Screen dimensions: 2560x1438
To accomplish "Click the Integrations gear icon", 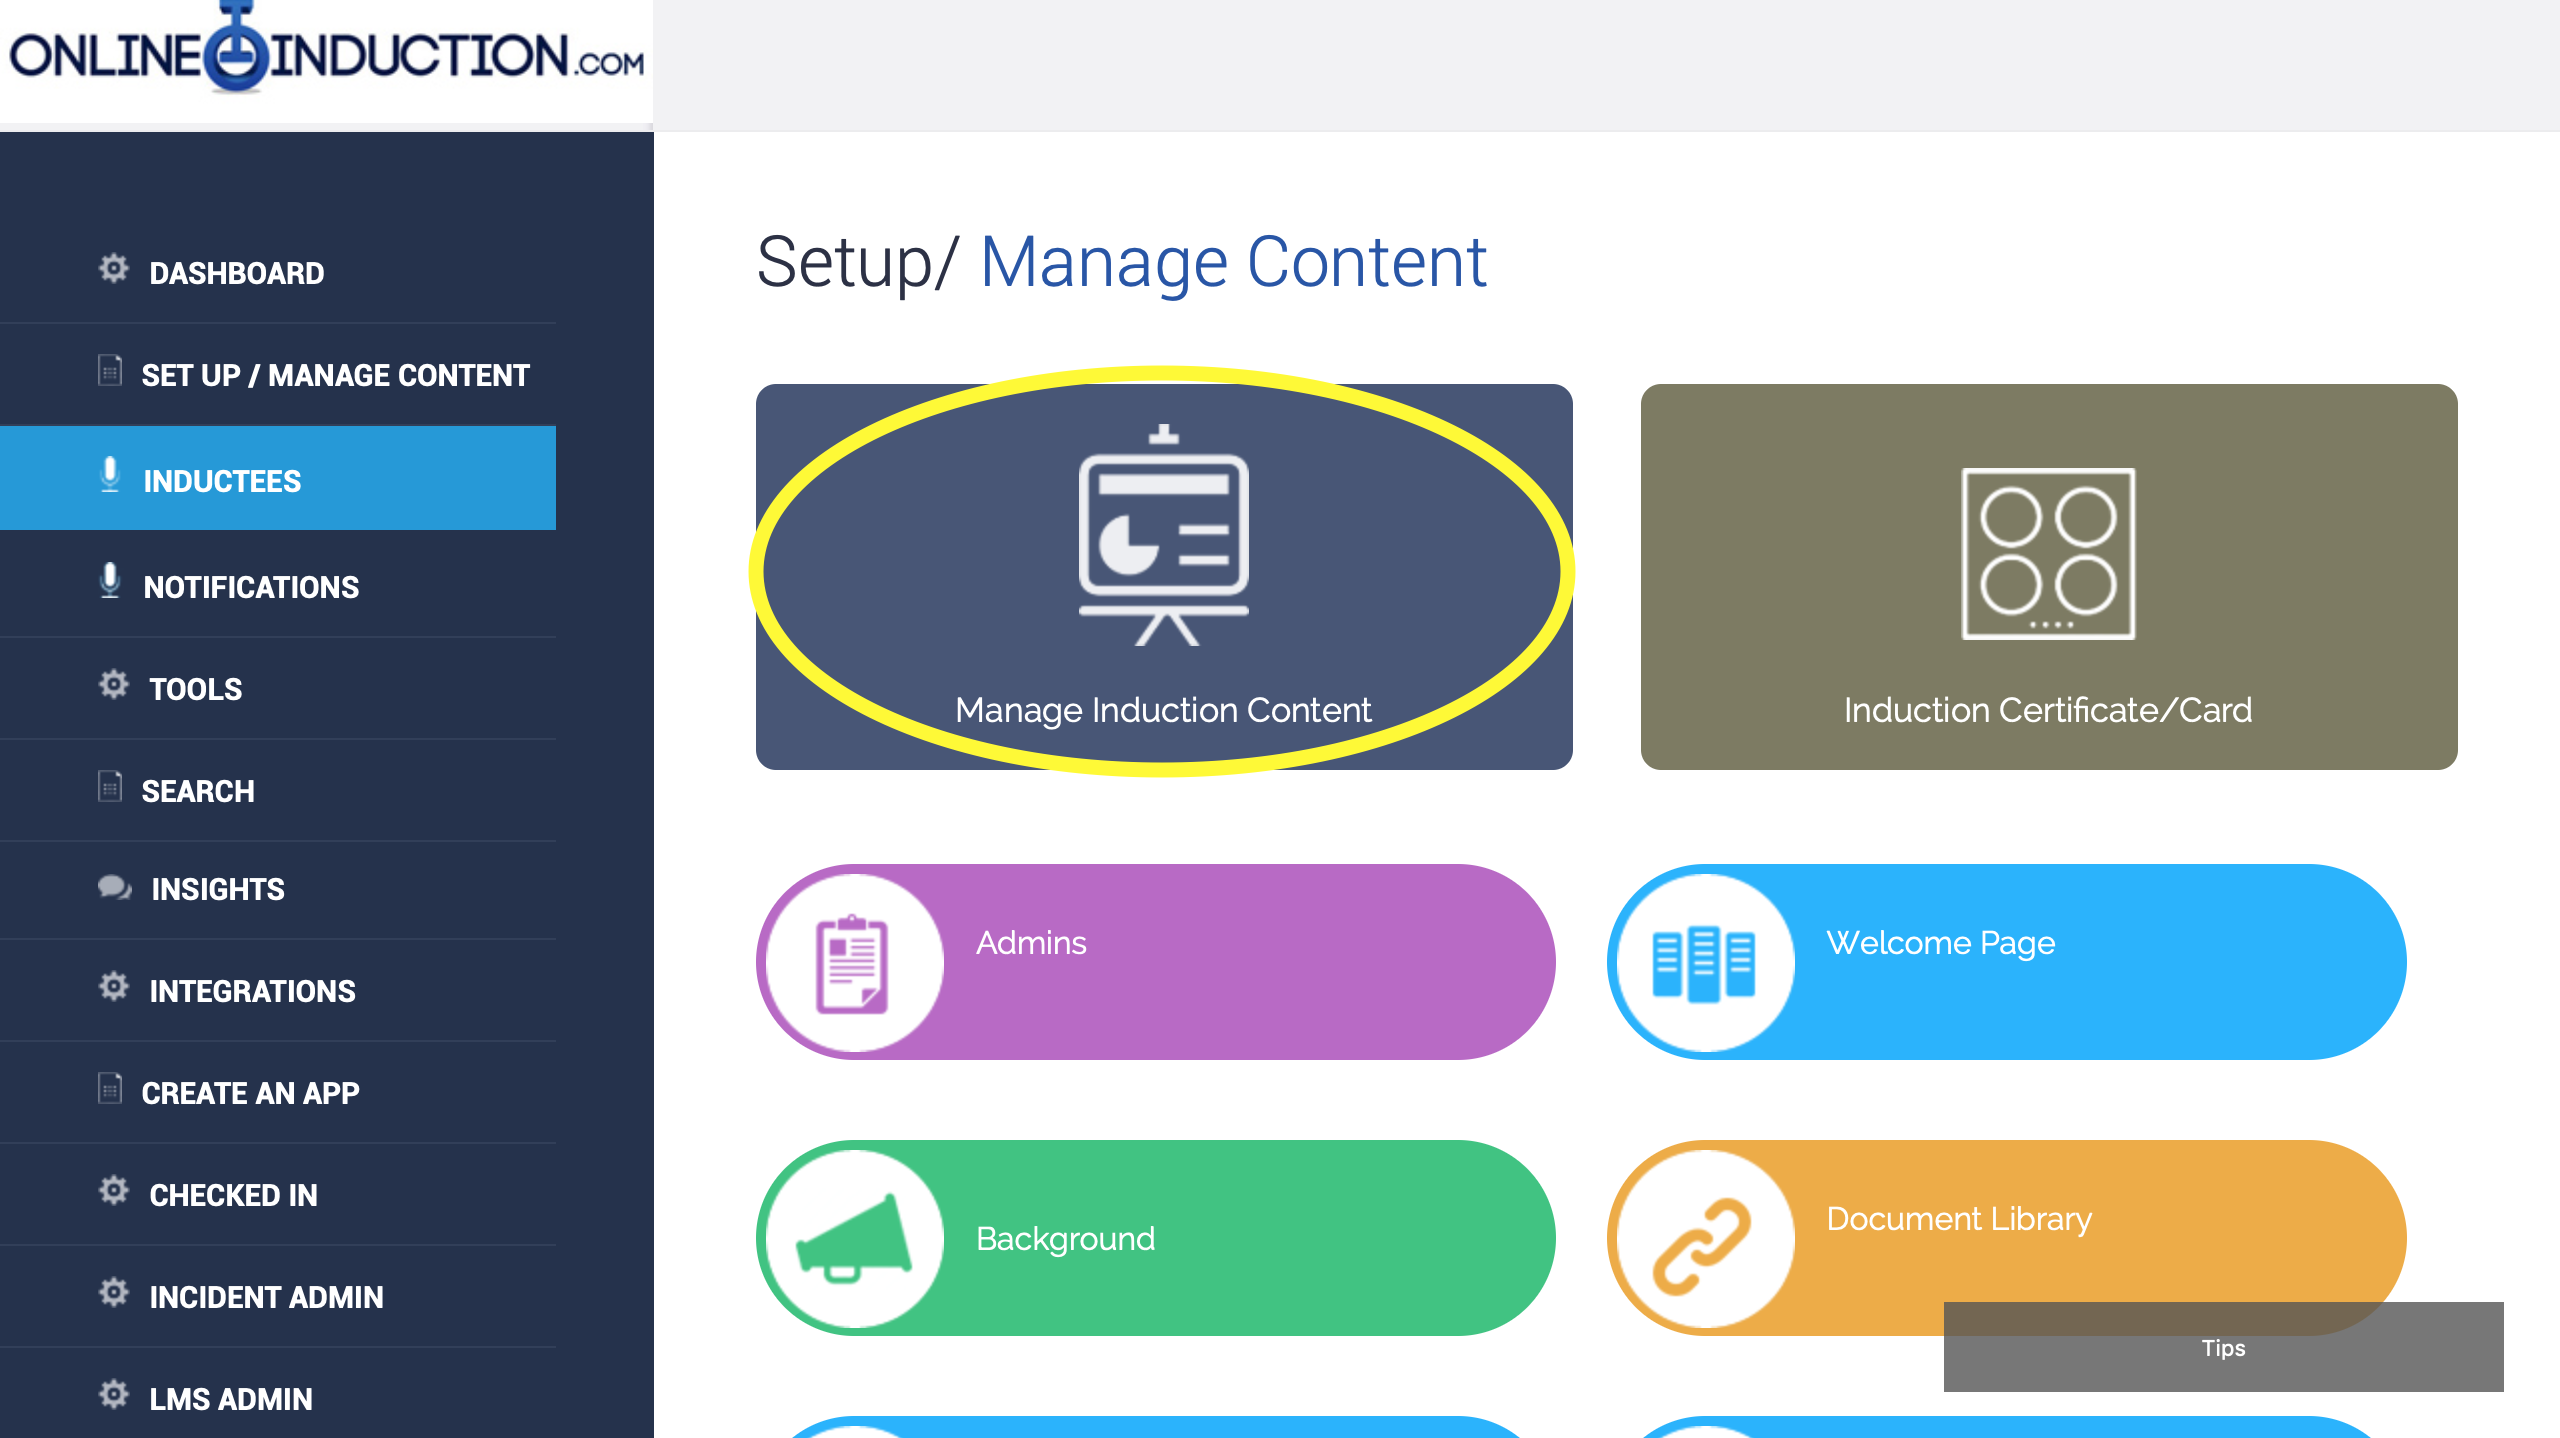I will click(x=114, y=987).
